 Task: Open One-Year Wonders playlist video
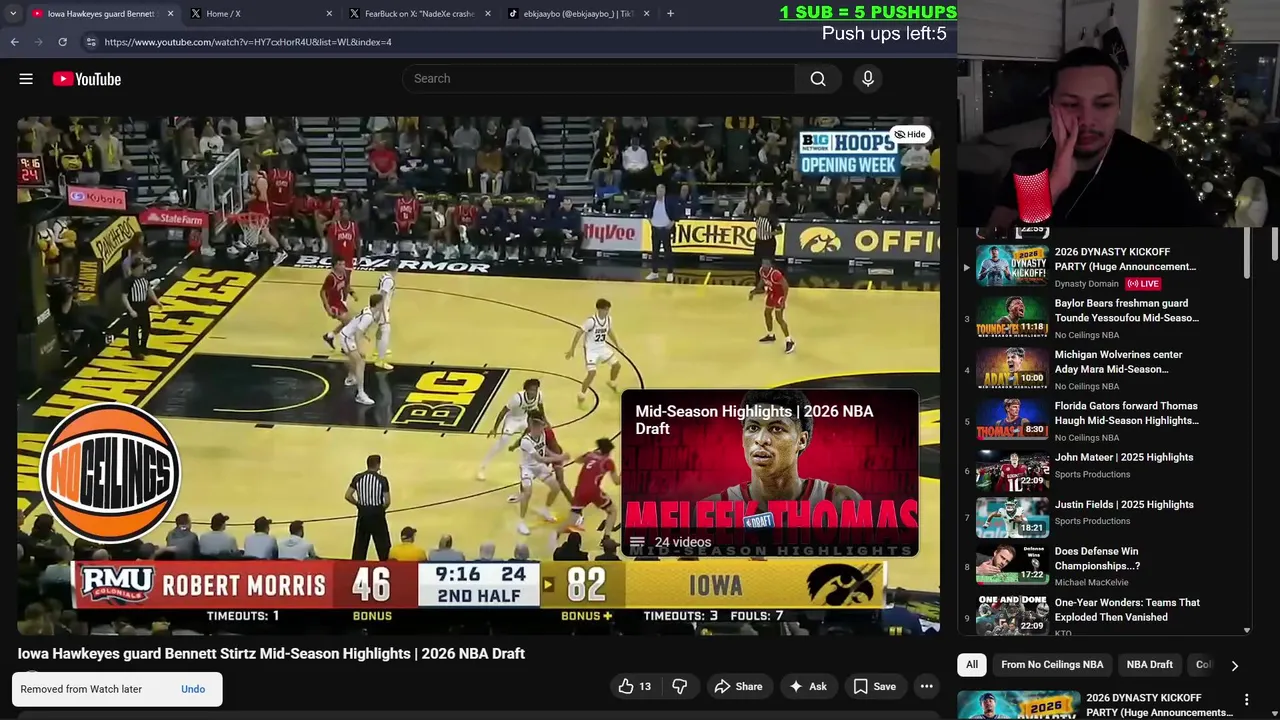[1104, 614]
